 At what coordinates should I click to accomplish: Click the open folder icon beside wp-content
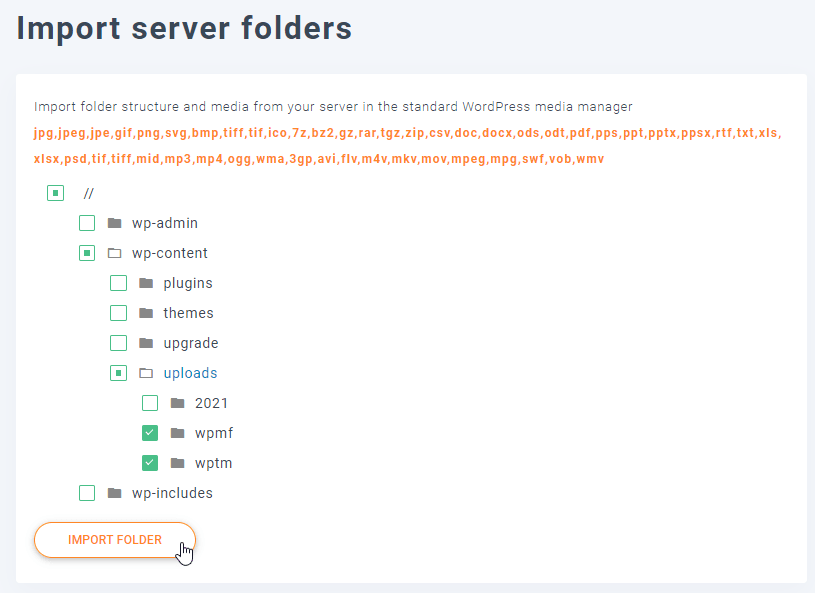(114, 253)
